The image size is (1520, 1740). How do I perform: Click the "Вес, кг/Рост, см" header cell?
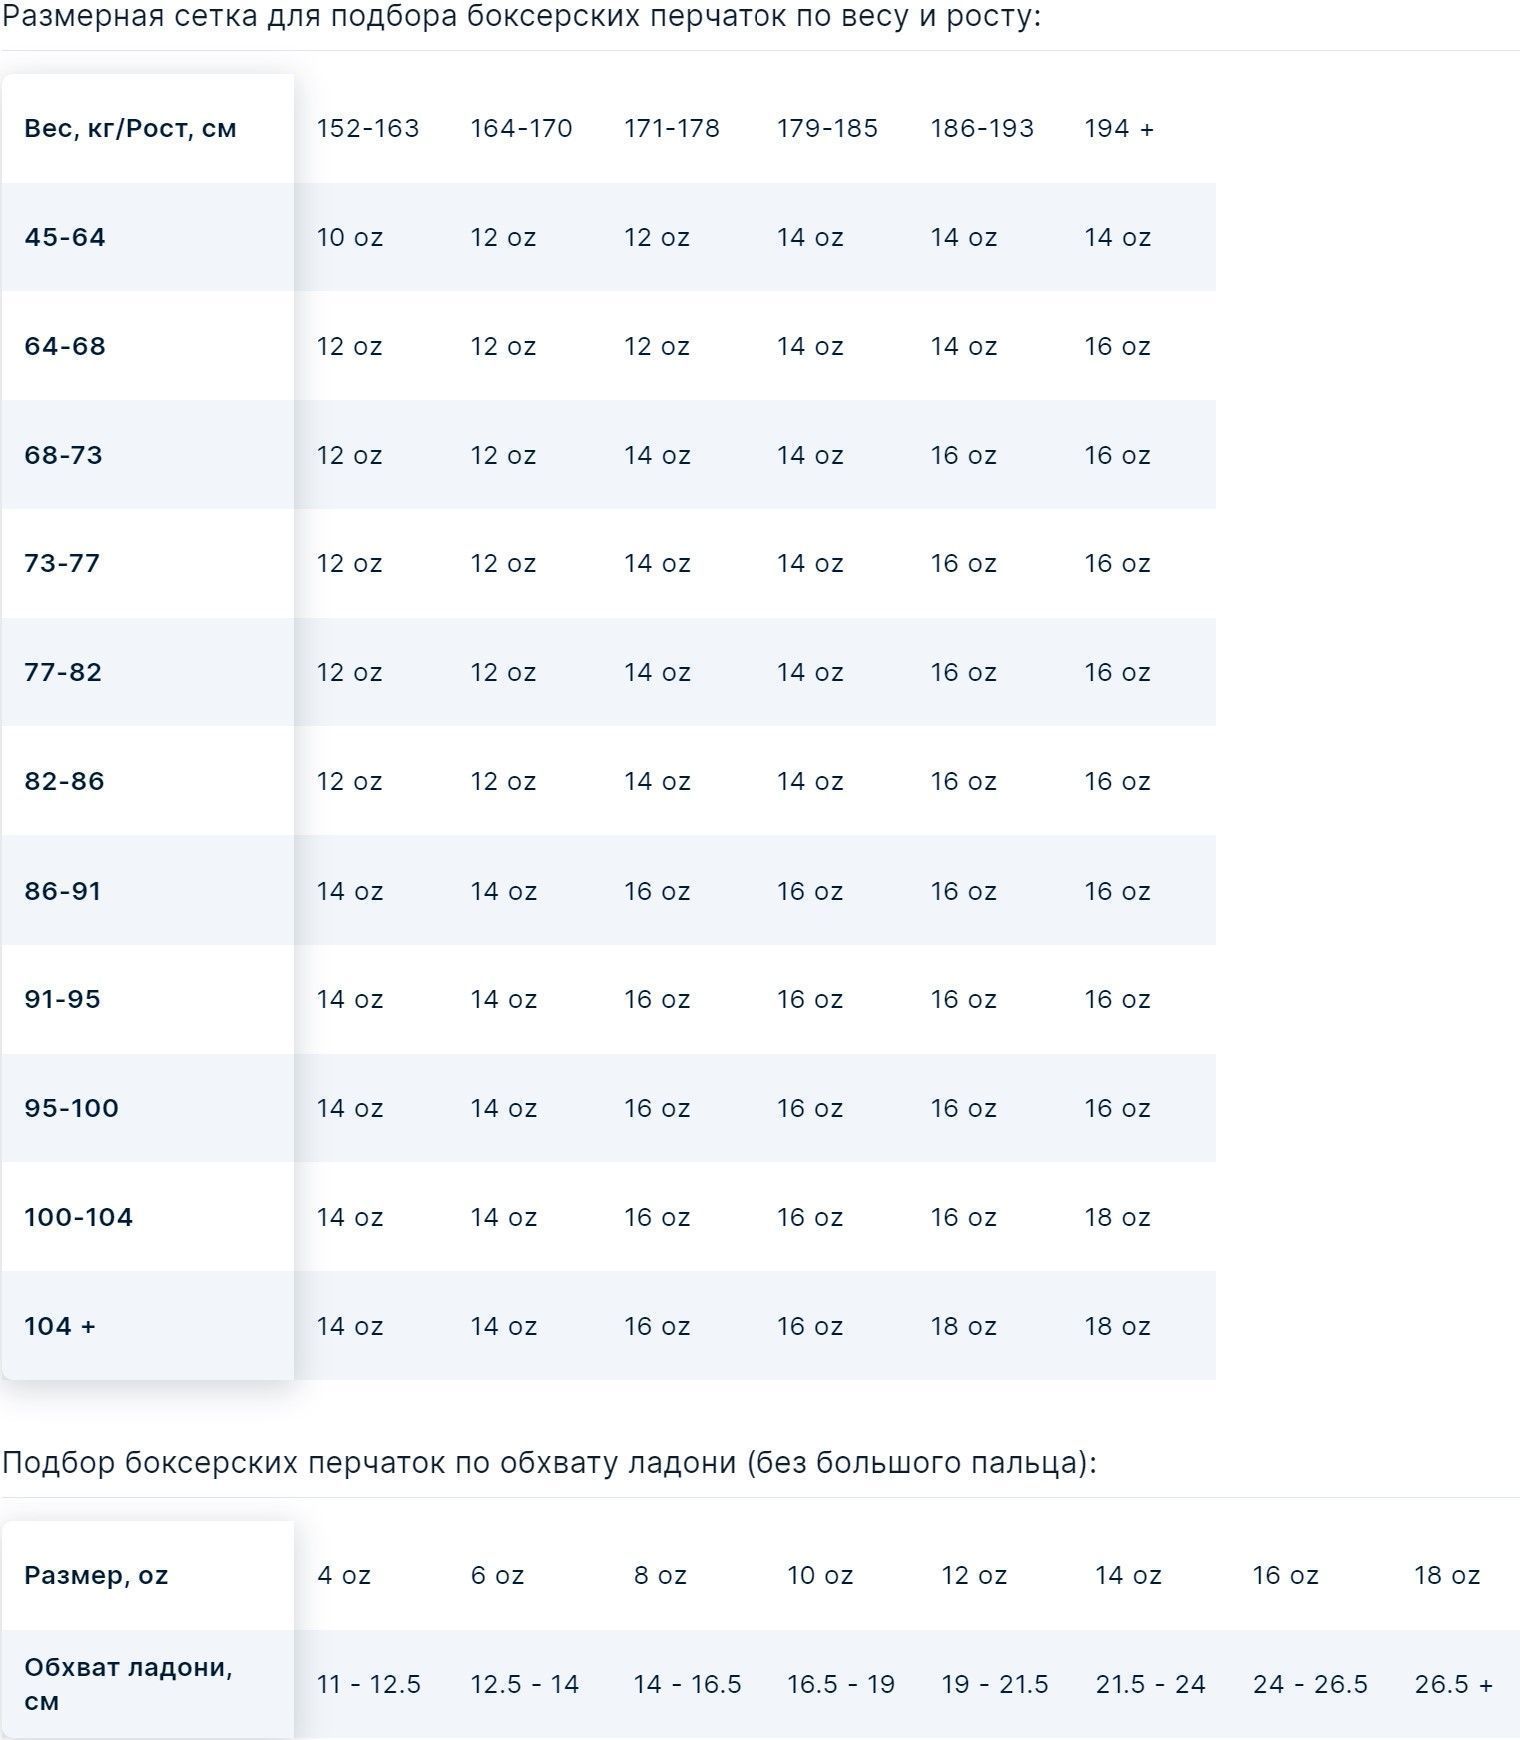130,129
